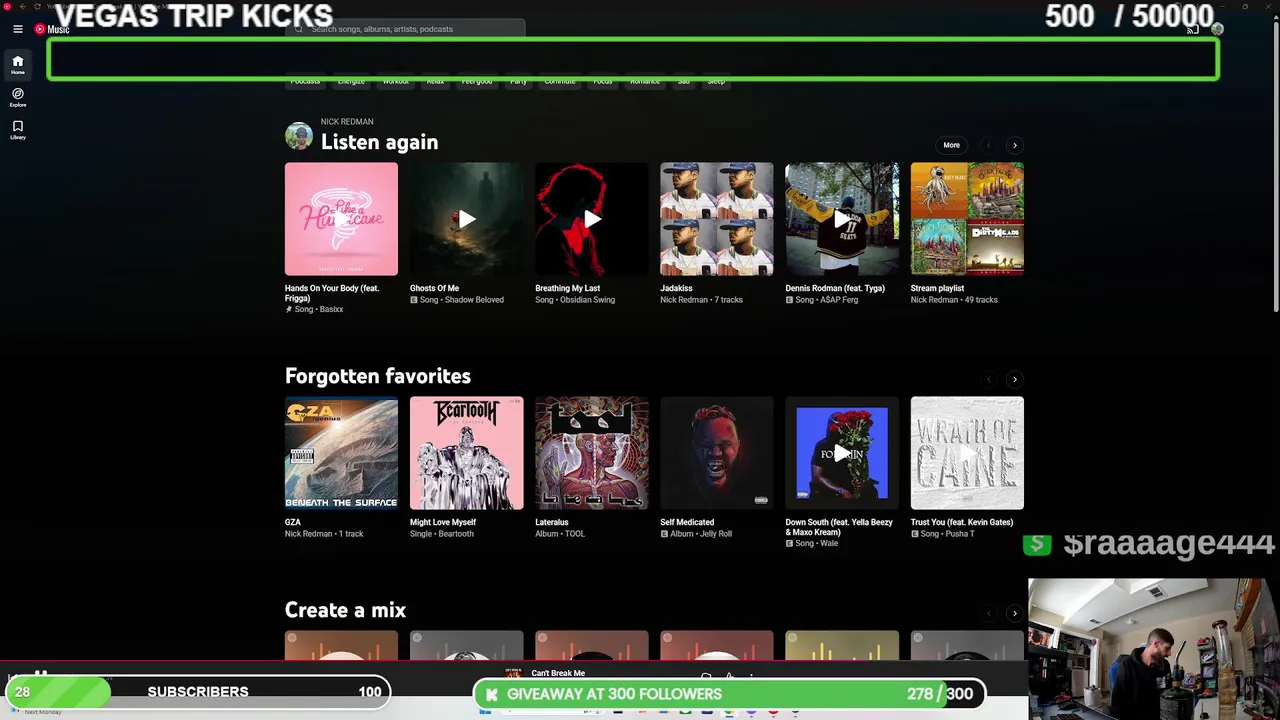Show previous items in Create a mix
This screenshot has width=1280, height=720.
[x=989, y=613]
